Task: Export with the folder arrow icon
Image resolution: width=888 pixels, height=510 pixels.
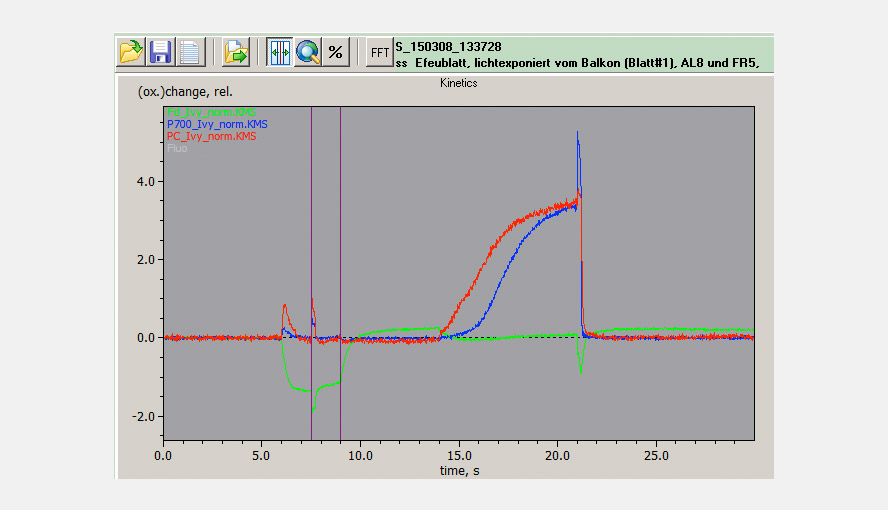Action: coord(236,52)
